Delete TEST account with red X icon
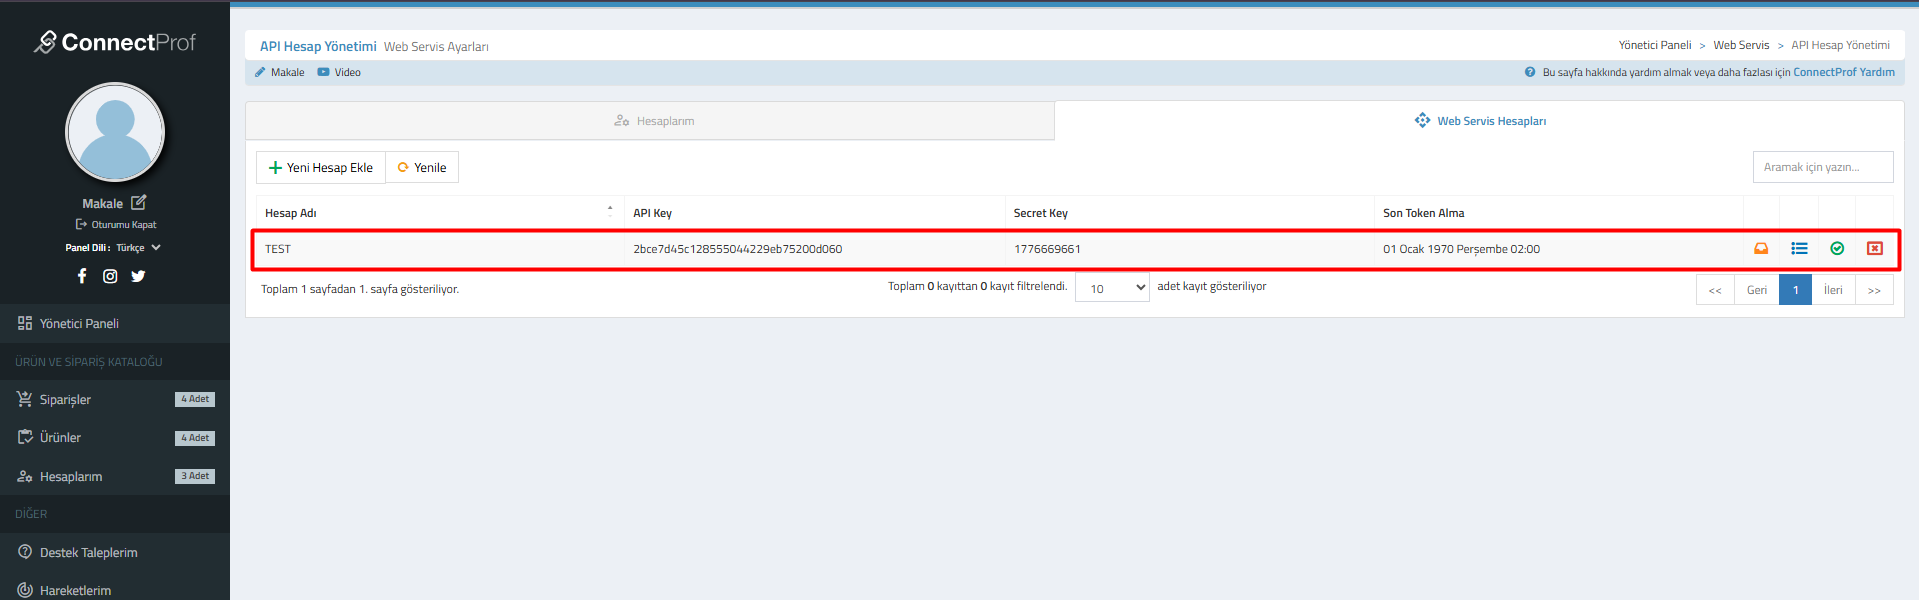This screenshot has width=1919, height=600. click(x=1875, y=249)
